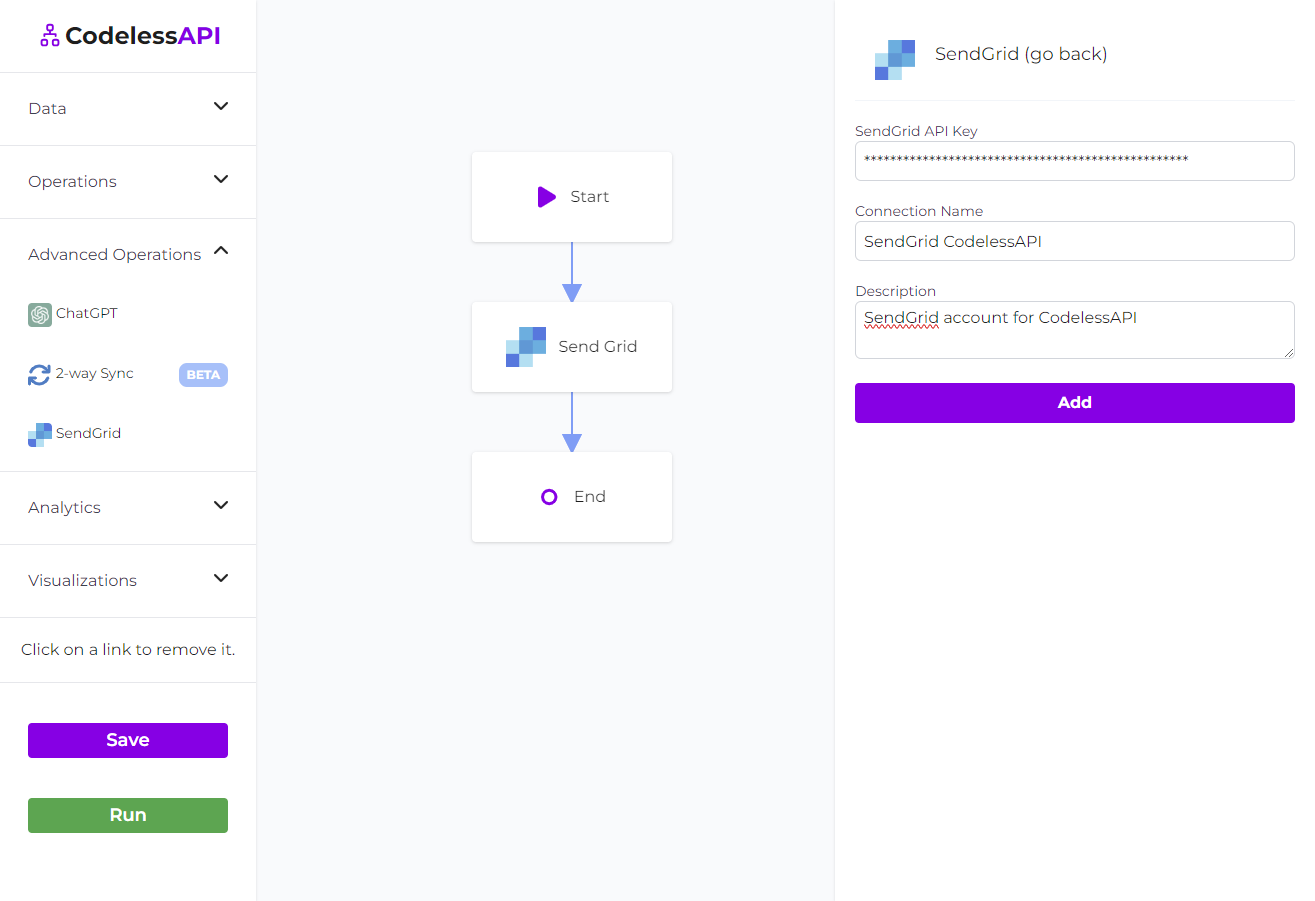
Task: Open the Data menu section
Action: coord(128,109)
